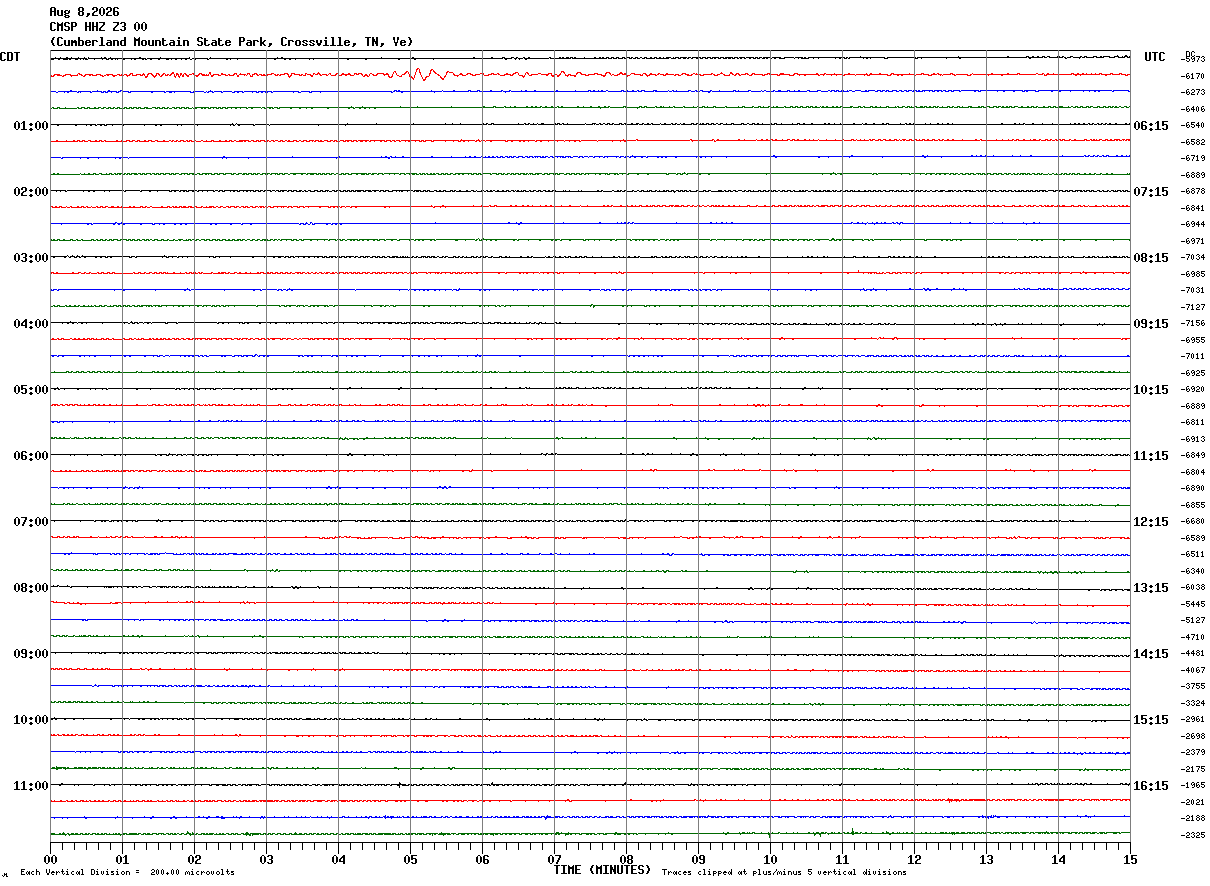Click the Traces clipped footer note

pos(784,873)
